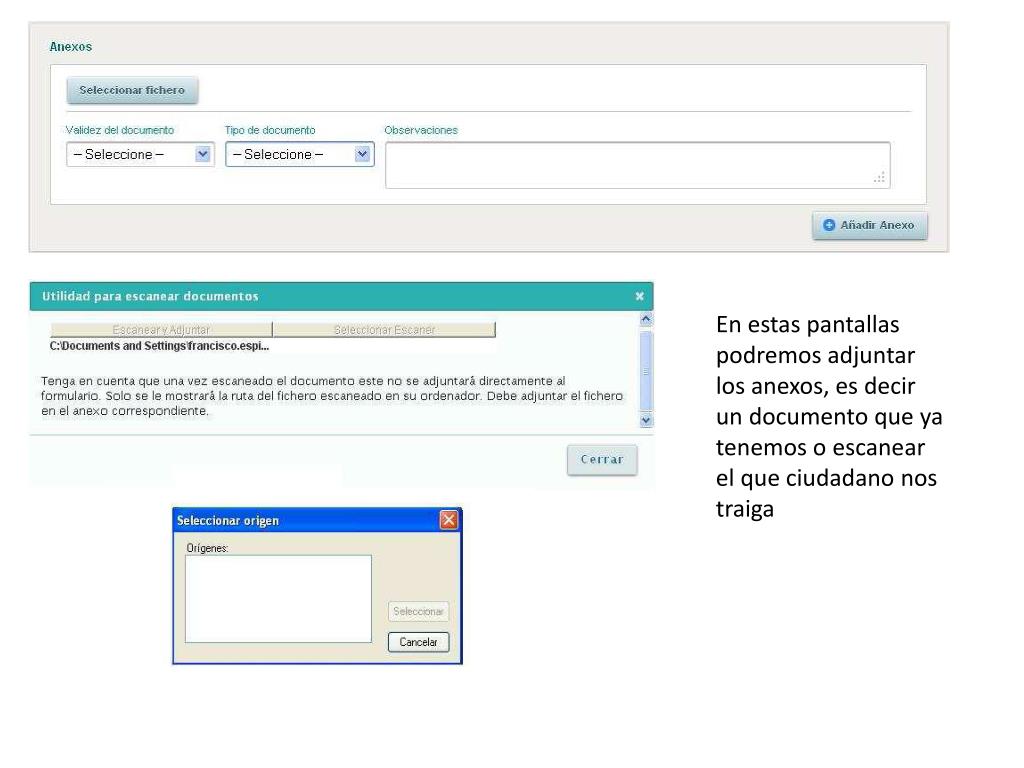The width and height of the screenshot is (1024, 768).
Task: Close the Seleccionar origen window
Action: pos(449,520)
